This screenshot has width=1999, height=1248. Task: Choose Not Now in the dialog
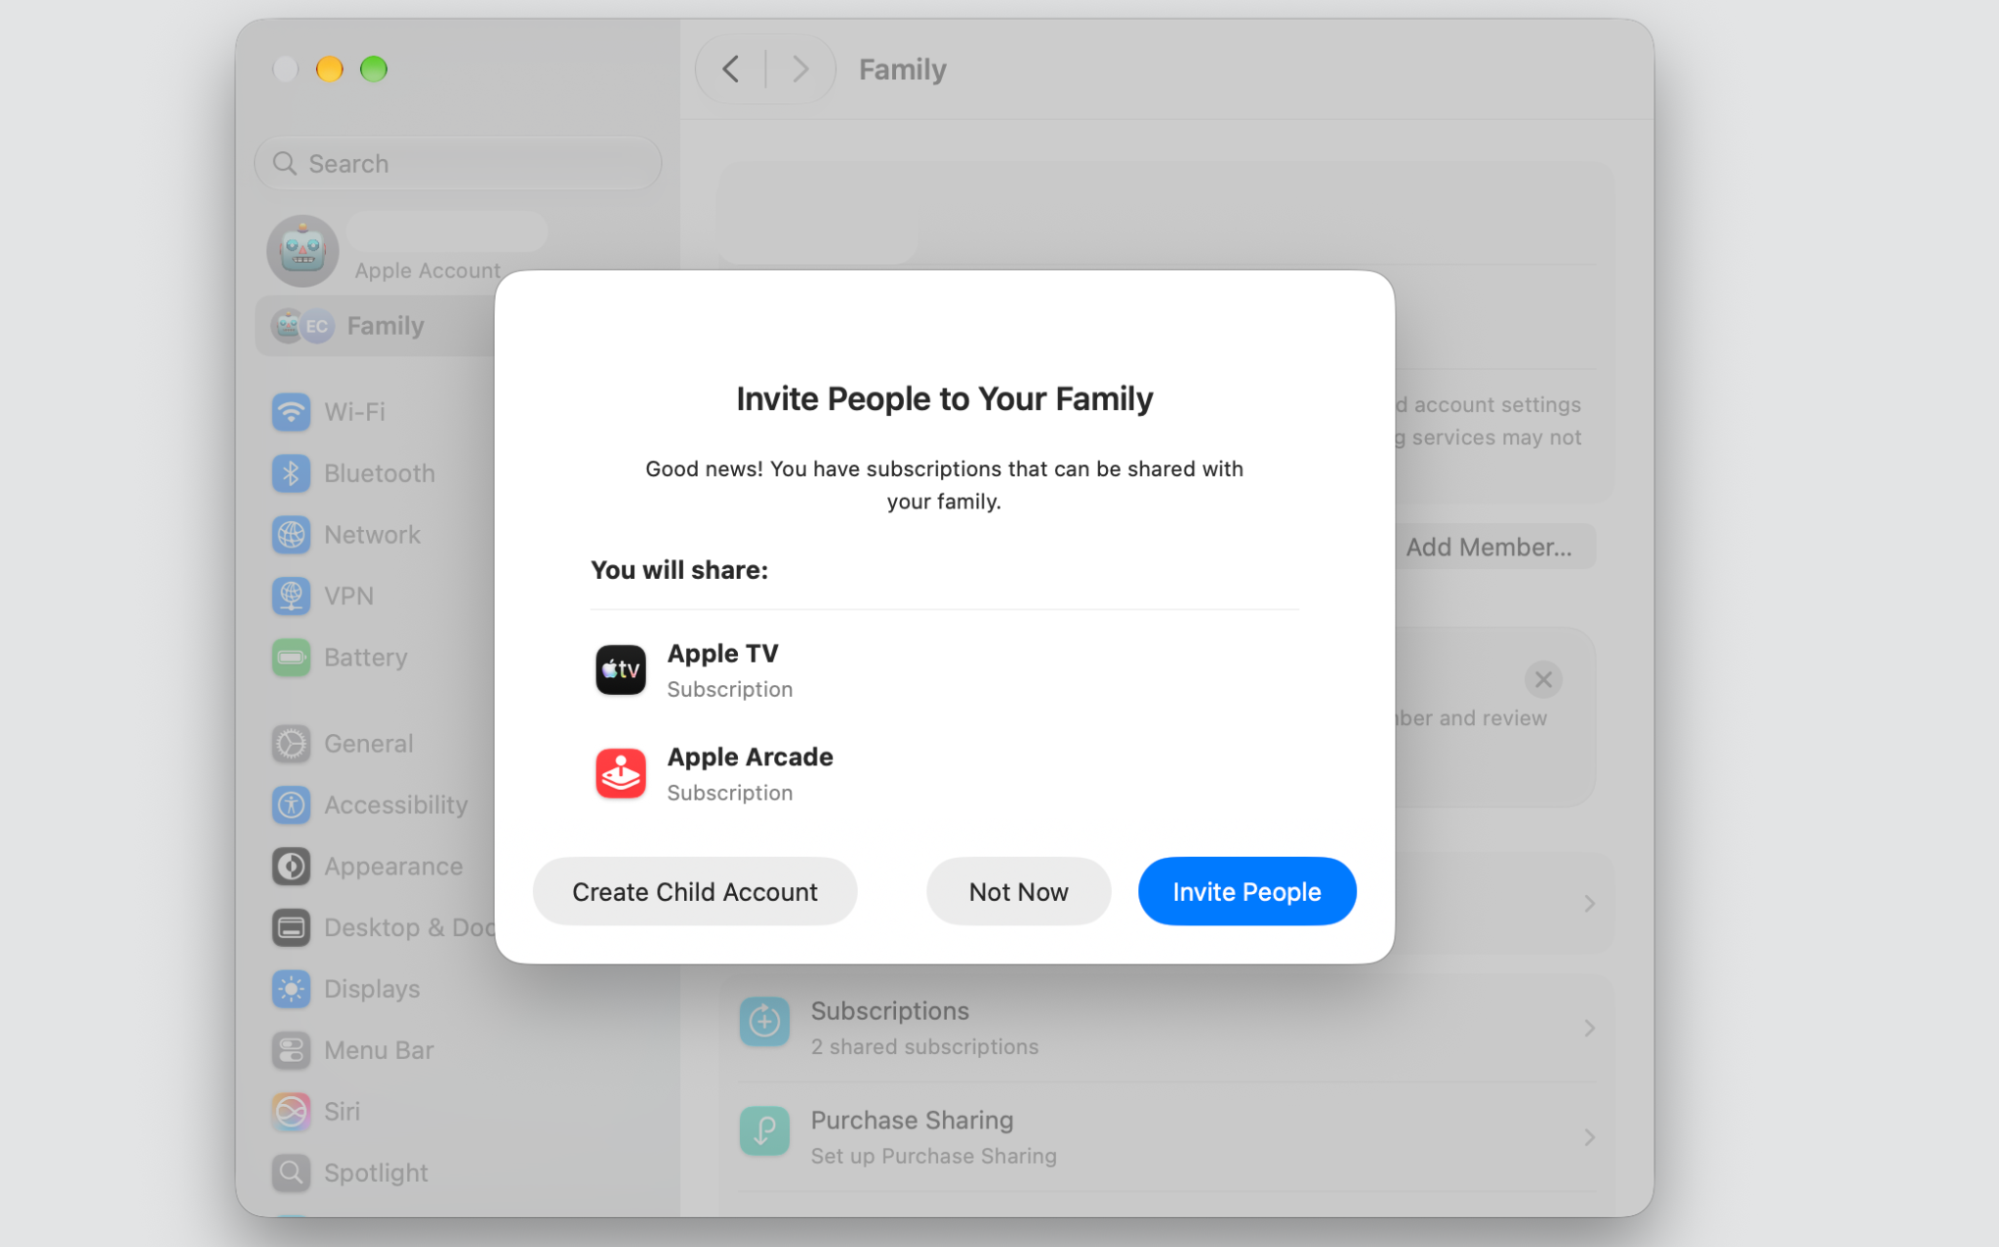1018,891
